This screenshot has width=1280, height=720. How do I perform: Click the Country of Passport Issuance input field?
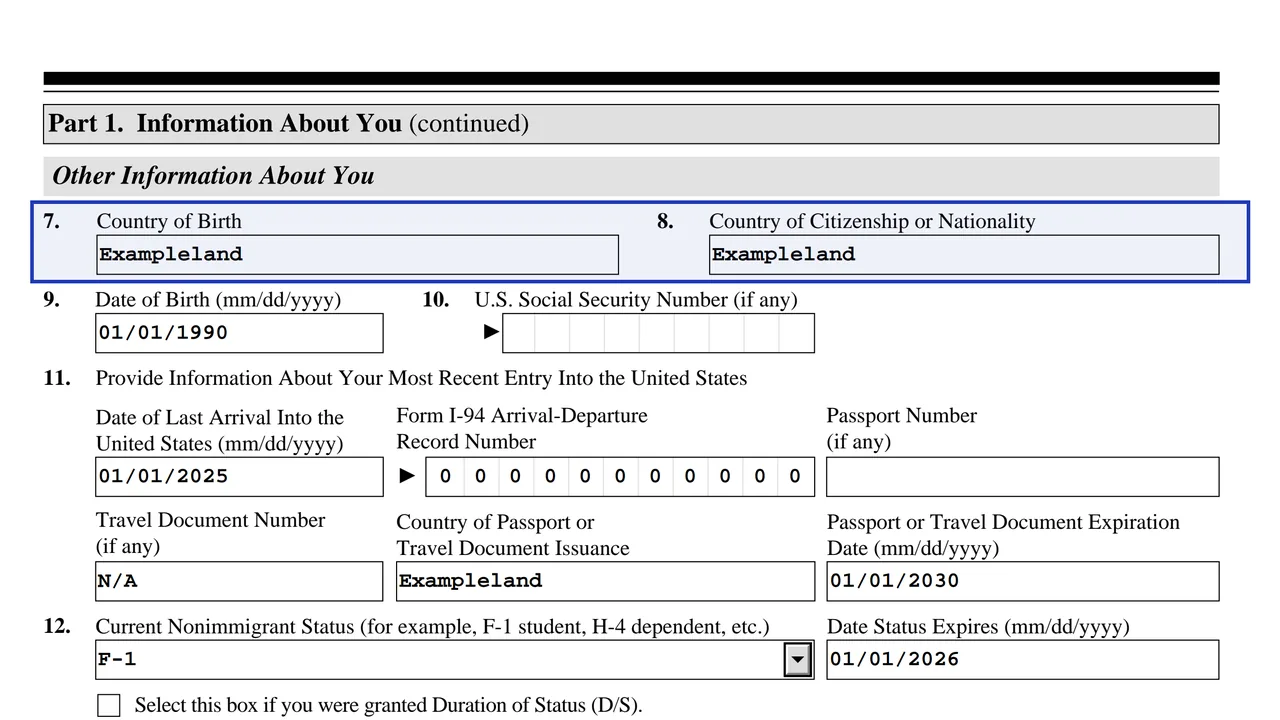click(x=605, y=581)
